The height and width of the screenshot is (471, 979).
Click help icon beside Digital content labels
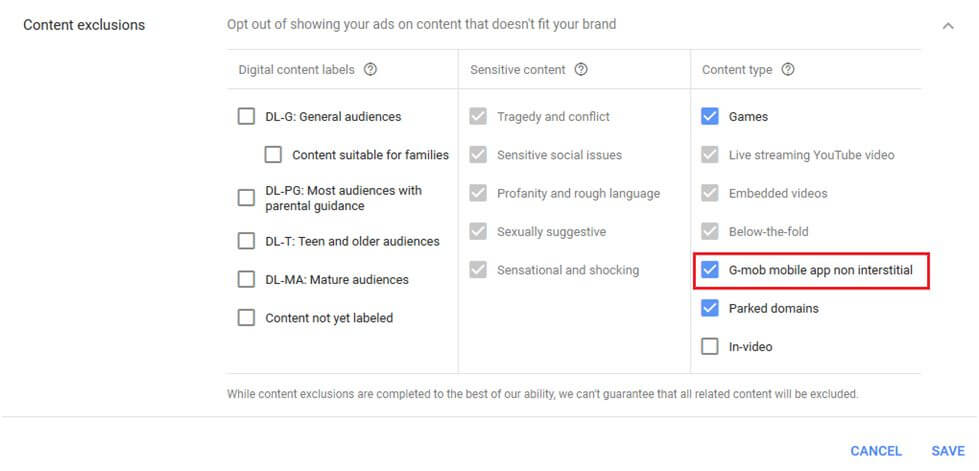(x=371, y=70)
